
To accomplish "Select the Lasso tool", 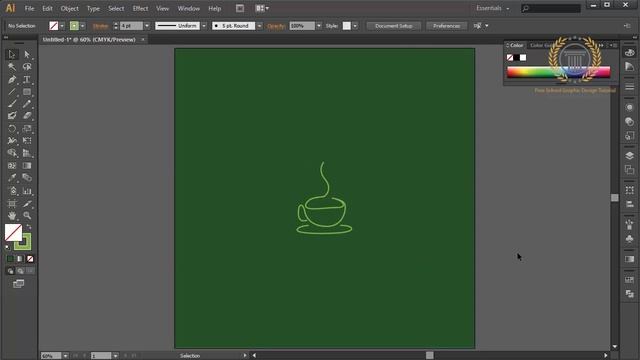I will tap(27, 67).
